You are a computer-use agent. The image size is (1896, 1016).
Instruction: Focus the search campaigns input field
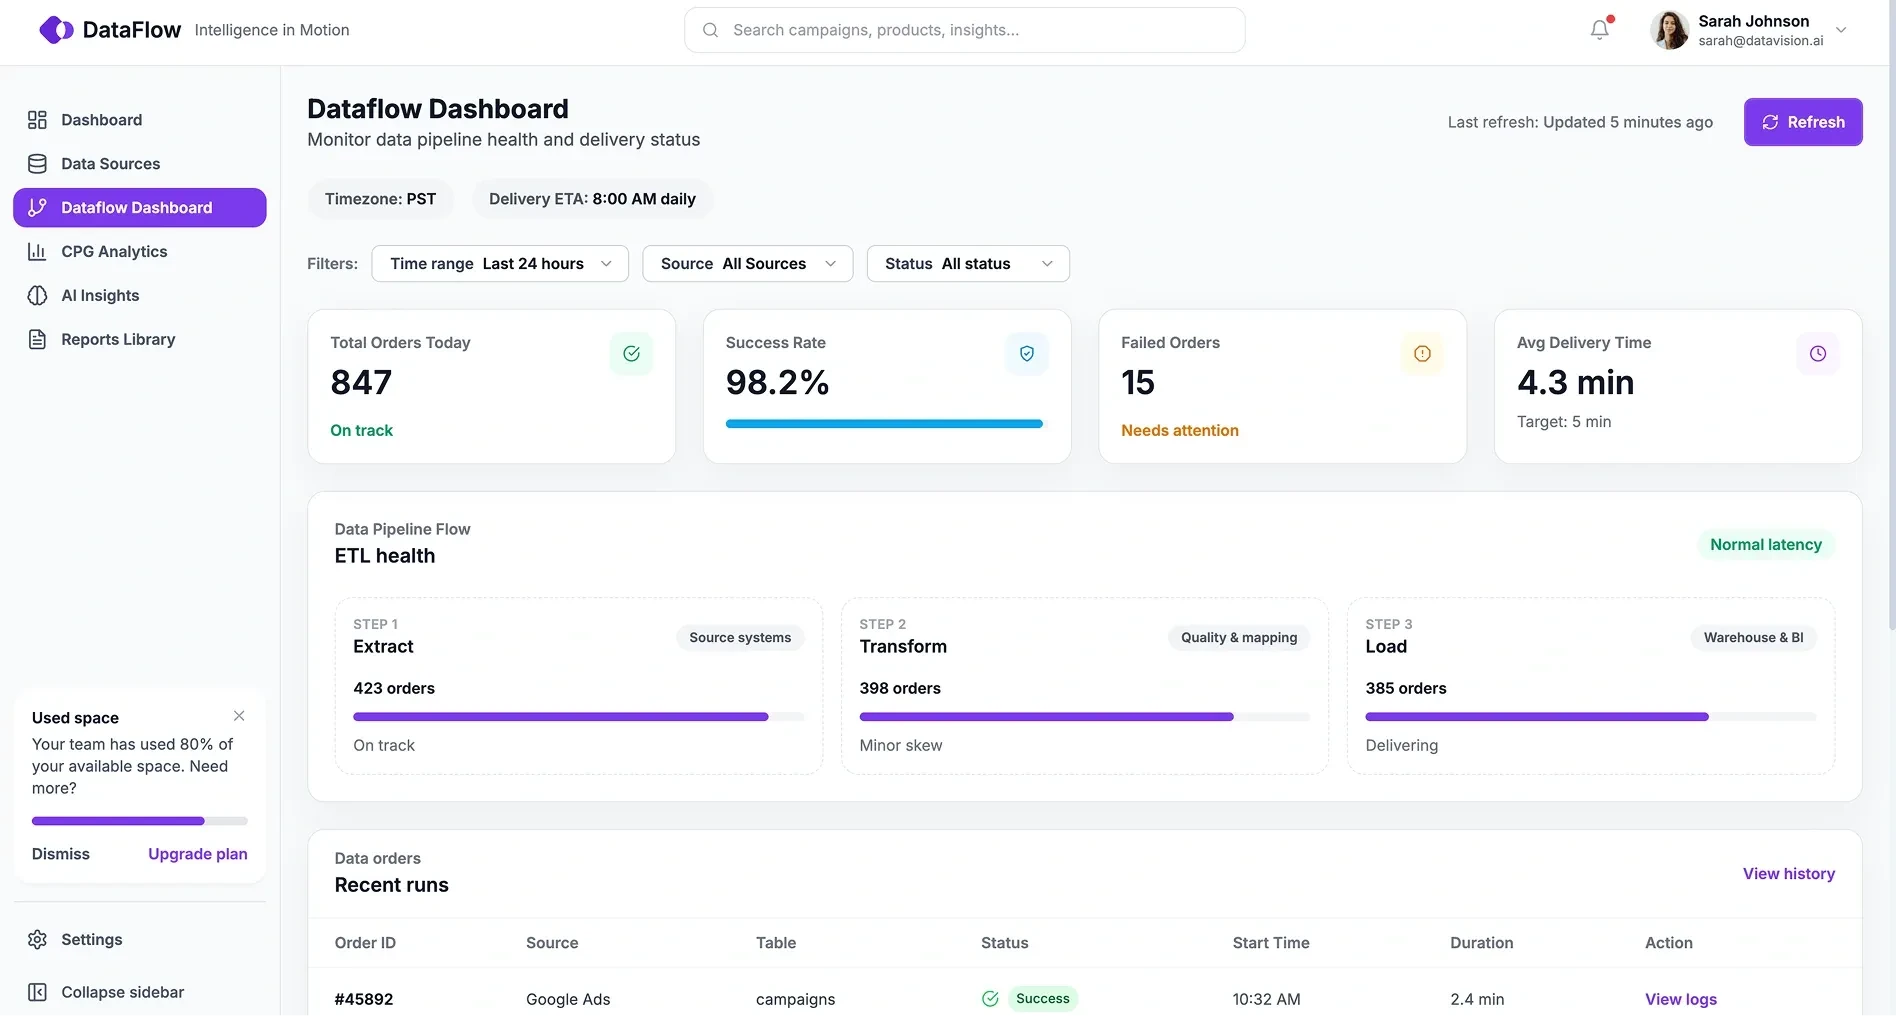[x=964, y=30]
